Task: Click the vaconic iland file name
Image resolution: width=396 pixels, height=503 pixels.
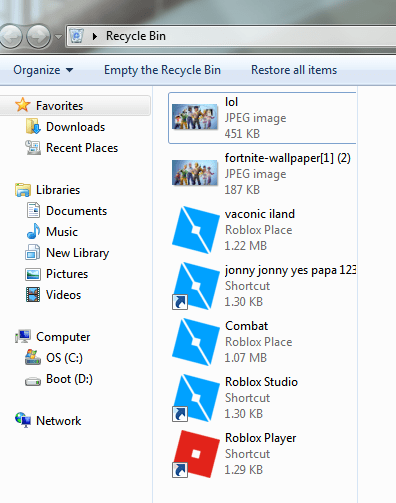Action: 260,214
